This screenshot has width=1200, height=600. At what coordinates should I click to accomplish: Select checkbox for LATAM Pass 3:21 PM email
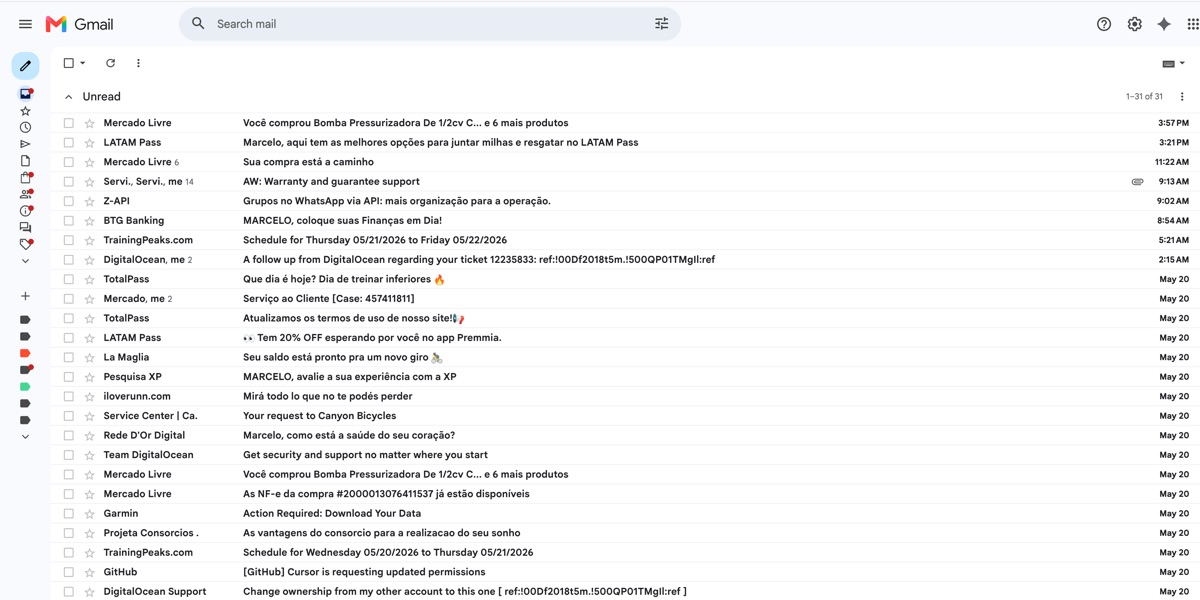click(x=68, y=143)
